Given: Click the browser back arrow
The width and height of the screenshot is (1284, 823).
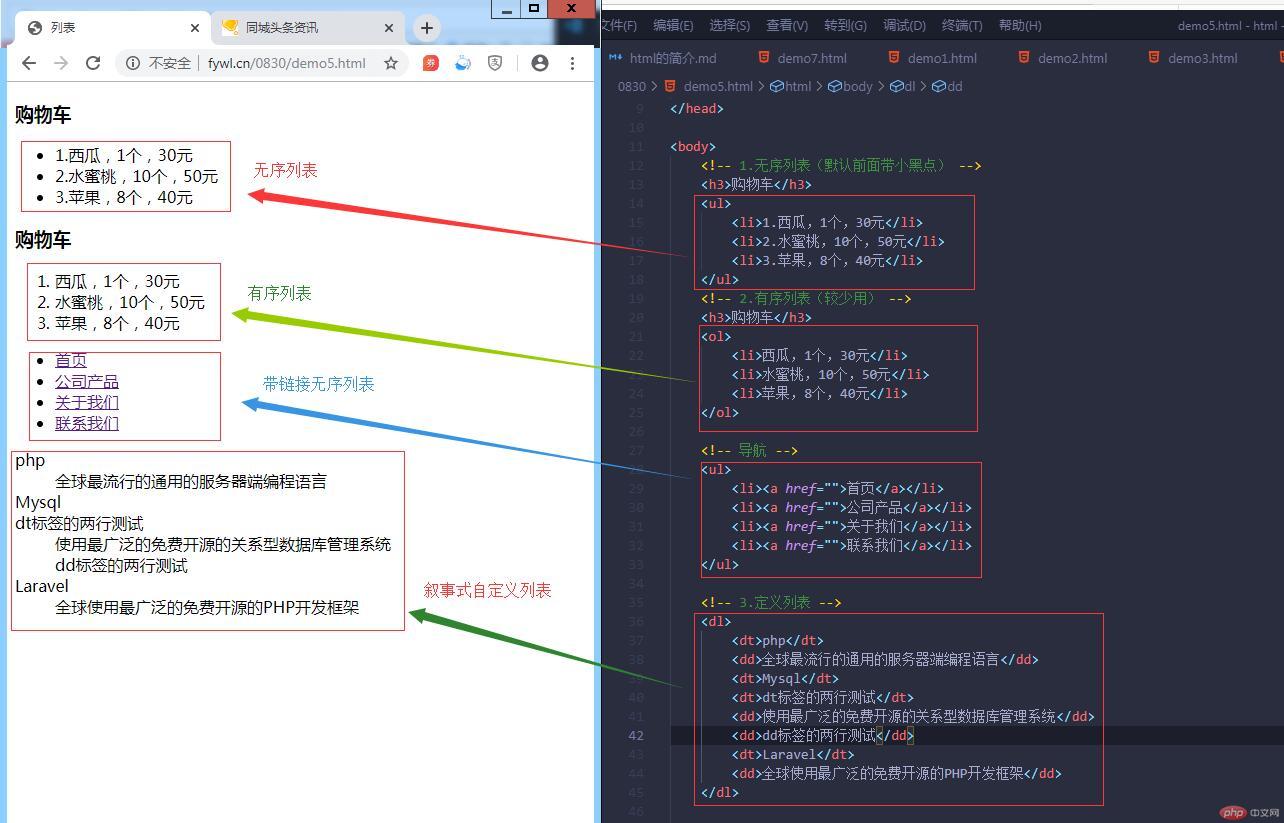Looking at the screenshot, I should pos(29,63).
